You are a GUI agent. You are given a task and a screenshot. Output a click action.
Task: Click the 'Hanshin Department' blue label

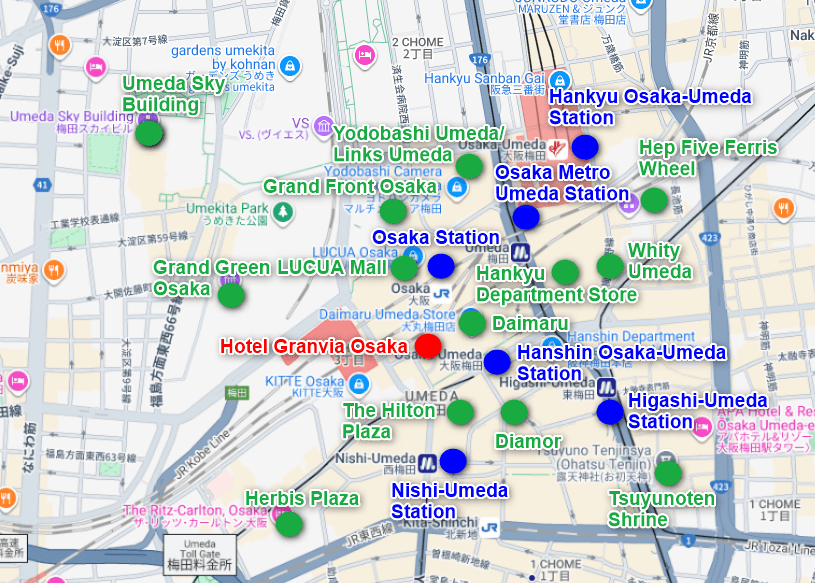click(631, 336)
